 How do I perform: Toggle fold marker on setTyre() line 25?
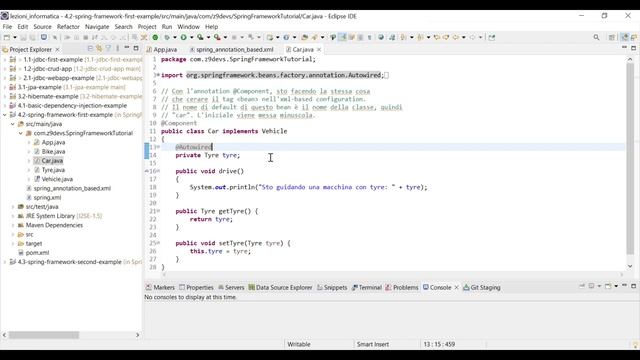click(158, 243)
